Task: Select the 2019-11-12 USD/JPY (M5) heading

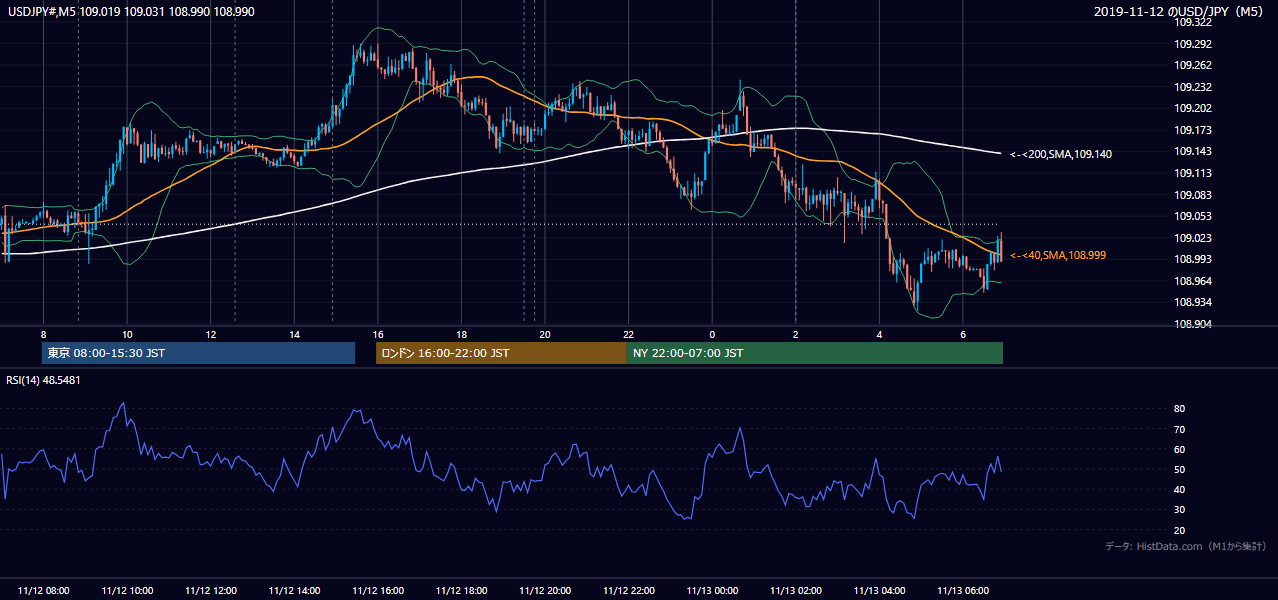Action: [1180, 12]
